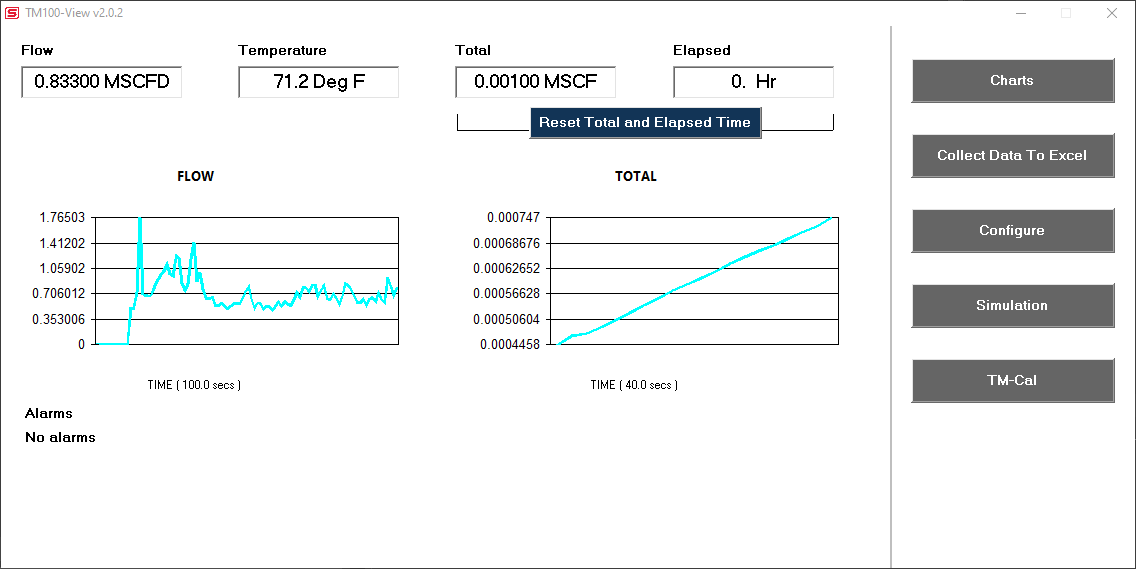The width and height of the screenshot is (1136, 569).
Task: Launch the TM-Cal tool
Action: pyautogui.click(x=1012, y=381)
